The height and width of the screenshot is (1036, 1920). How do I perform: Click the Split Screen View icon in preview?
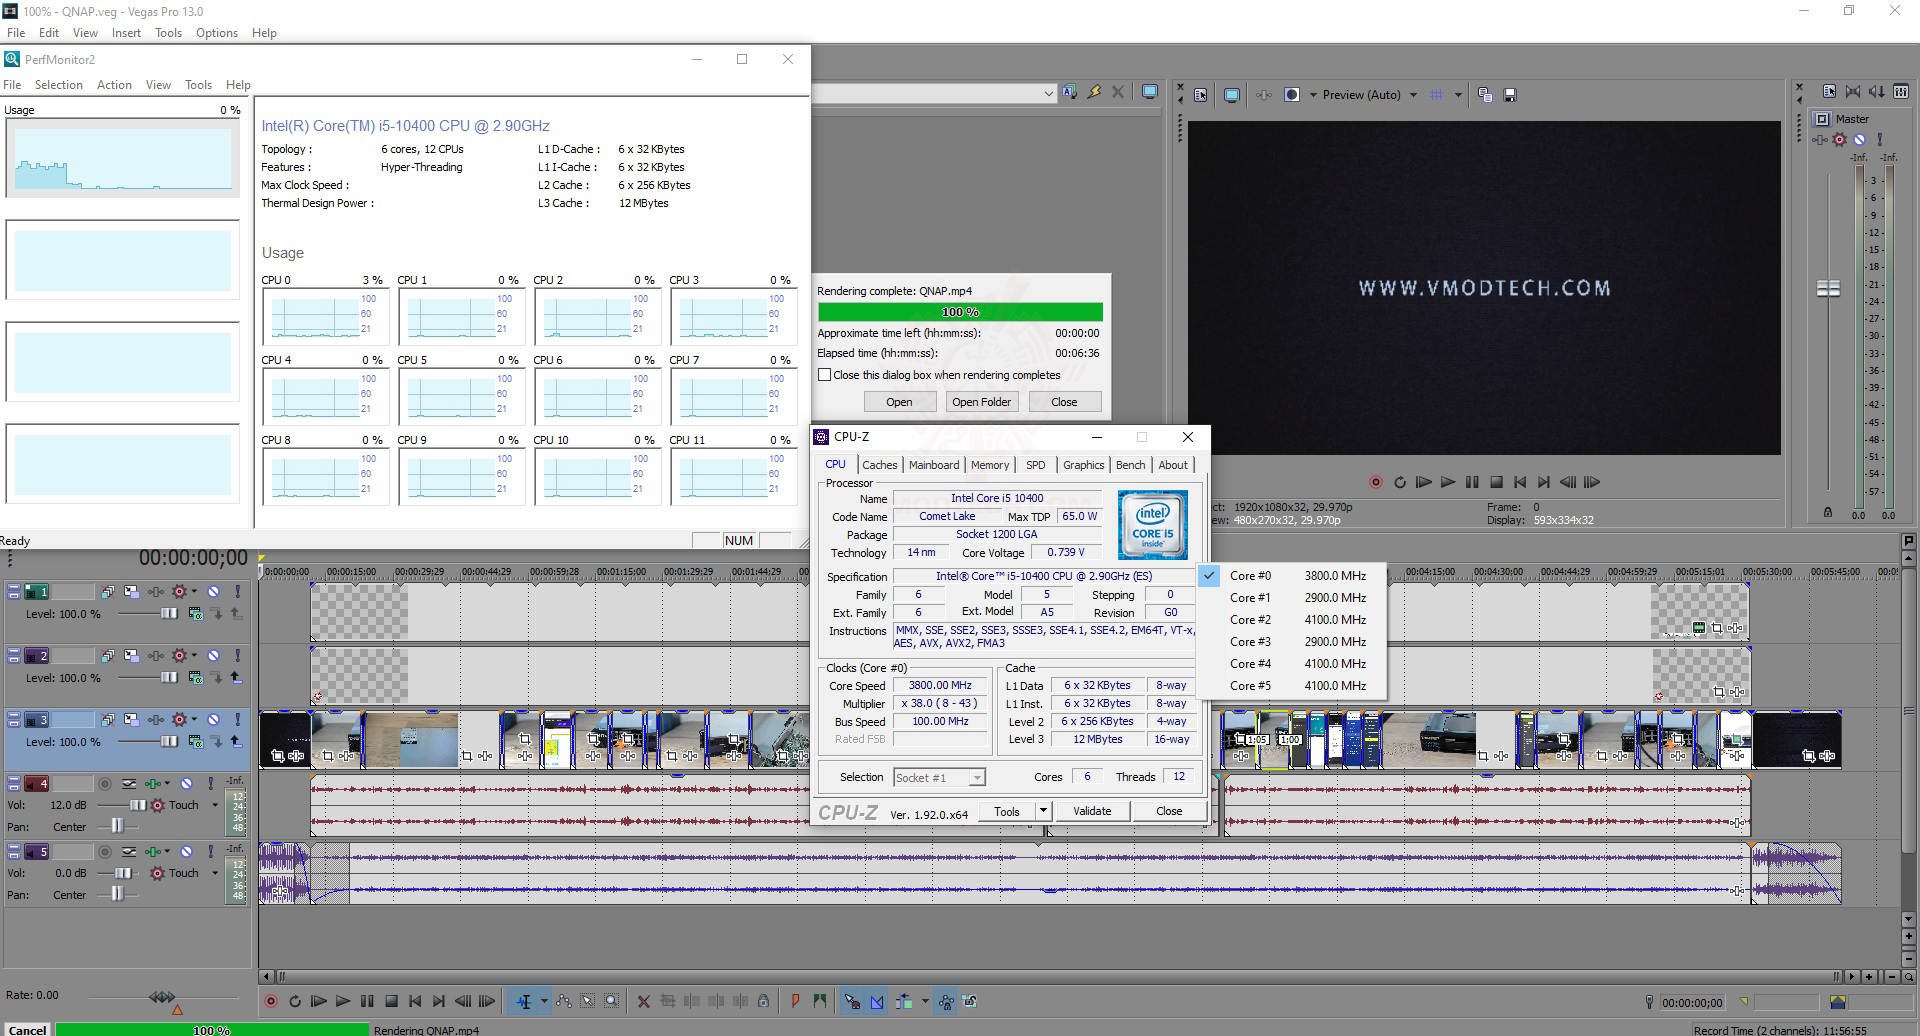[x=1292, y=95]
